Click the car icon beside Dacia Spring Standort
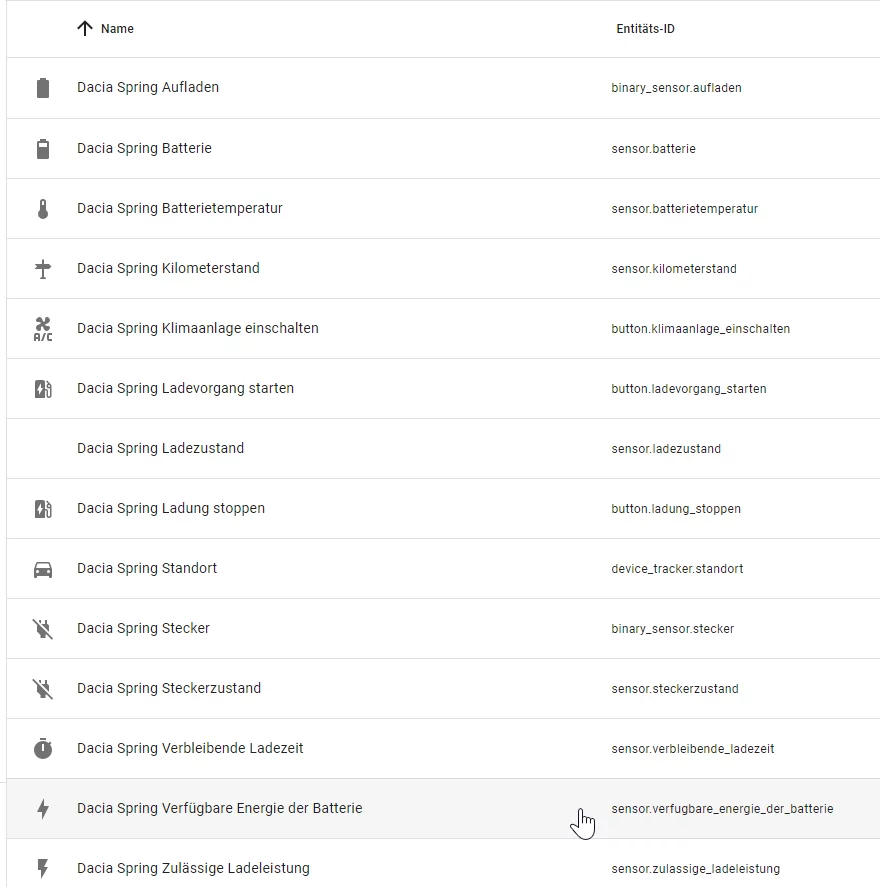The height and width of the screenshot is (887, 880). [43, 569]
